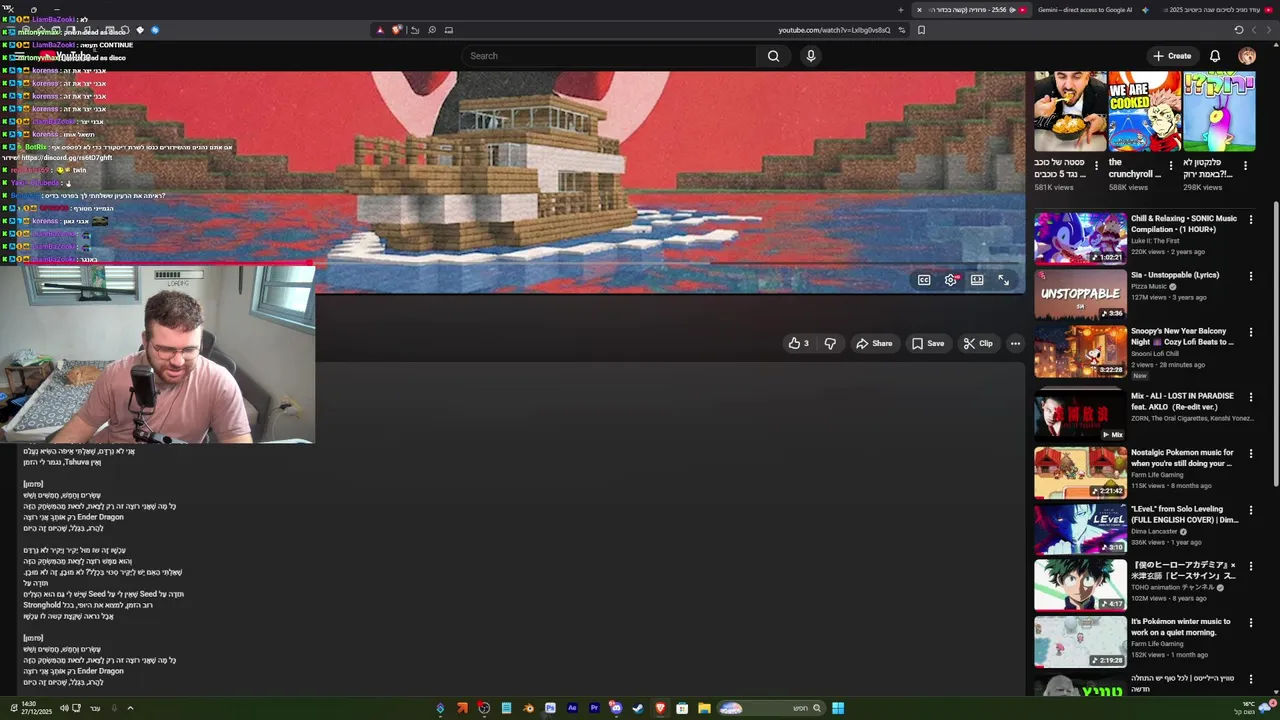1280x720 pixels.
Task: Open Sonic Music Compilation video thumbnail
Action: (x=1080, y=238)
